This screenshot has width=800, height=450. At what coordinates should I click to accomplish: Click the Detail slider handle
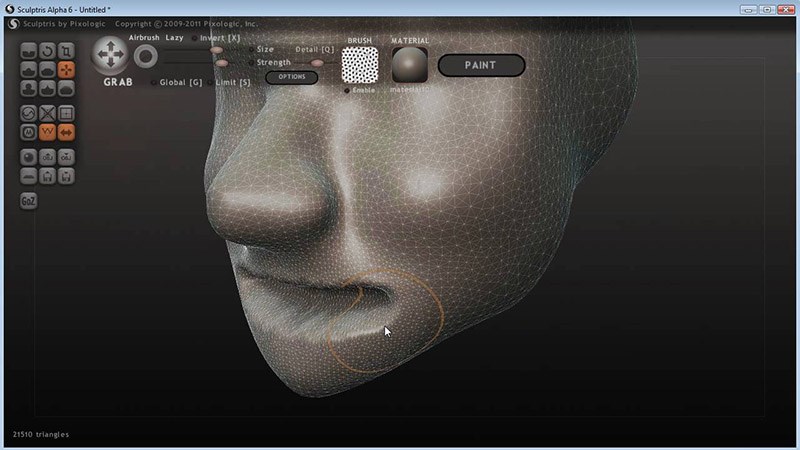click(318, 62)
